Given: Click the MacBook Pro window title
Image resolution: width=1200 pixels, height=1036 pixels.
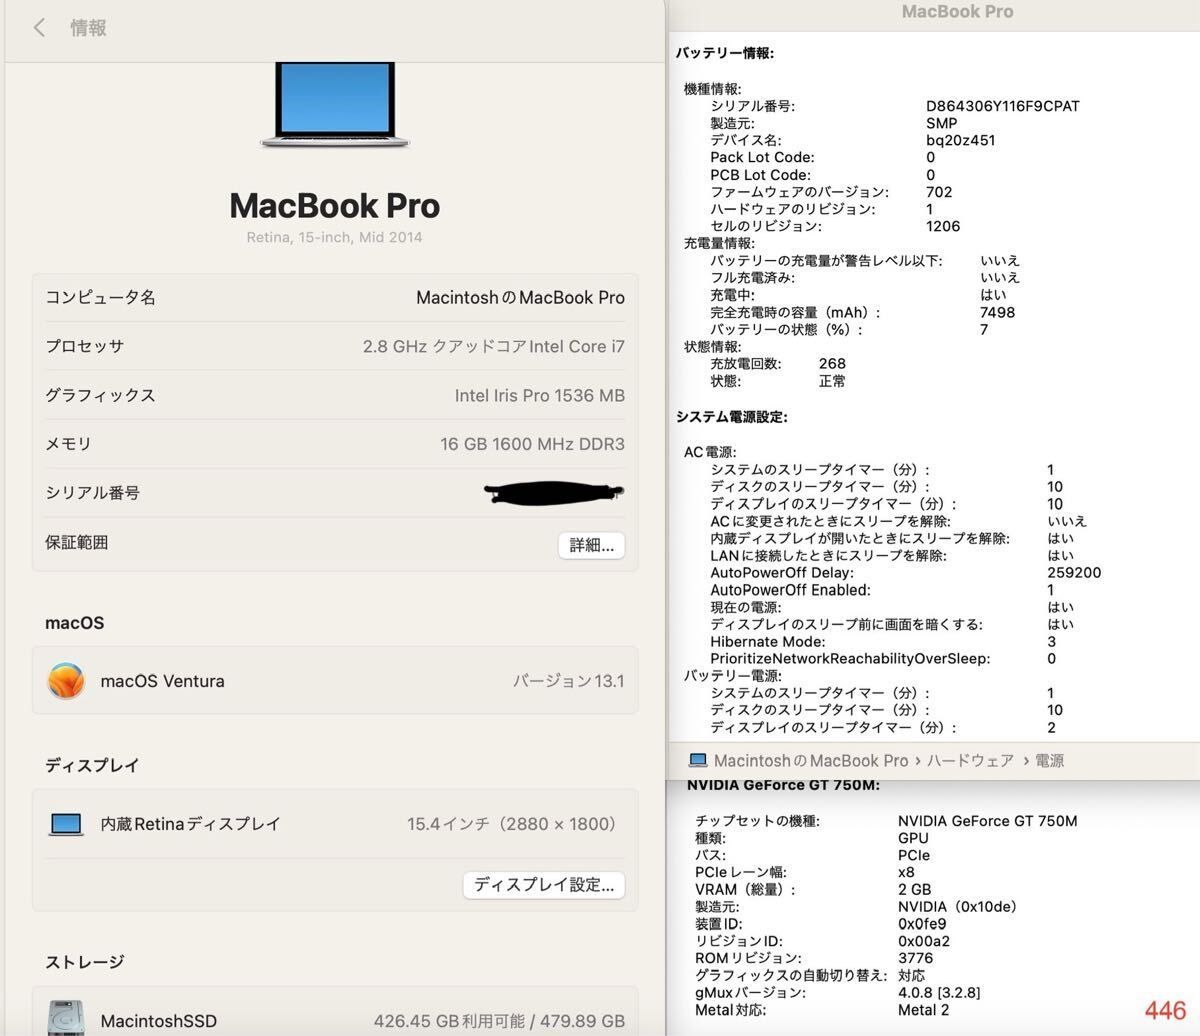Looking at the screenshot, I should pyautogui.click(x=957, y=12).
